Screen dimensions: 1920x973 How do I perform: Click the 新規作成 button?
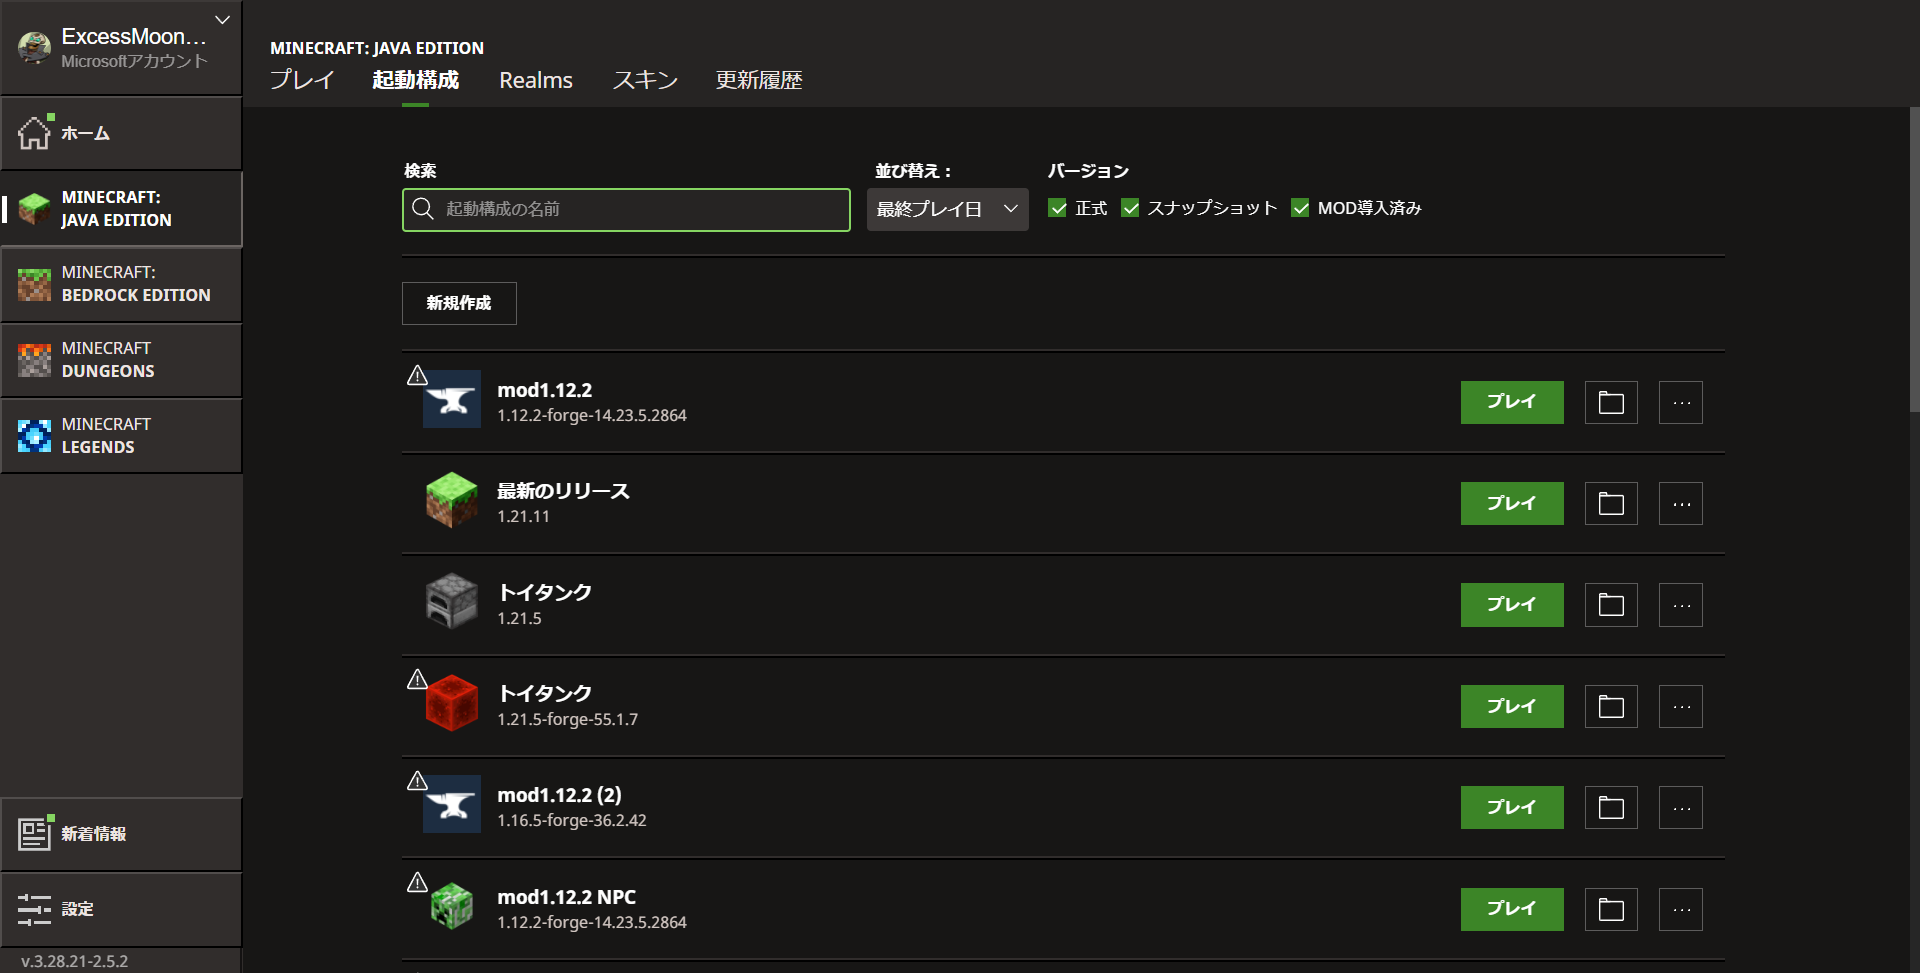click(x=459, y=303)
